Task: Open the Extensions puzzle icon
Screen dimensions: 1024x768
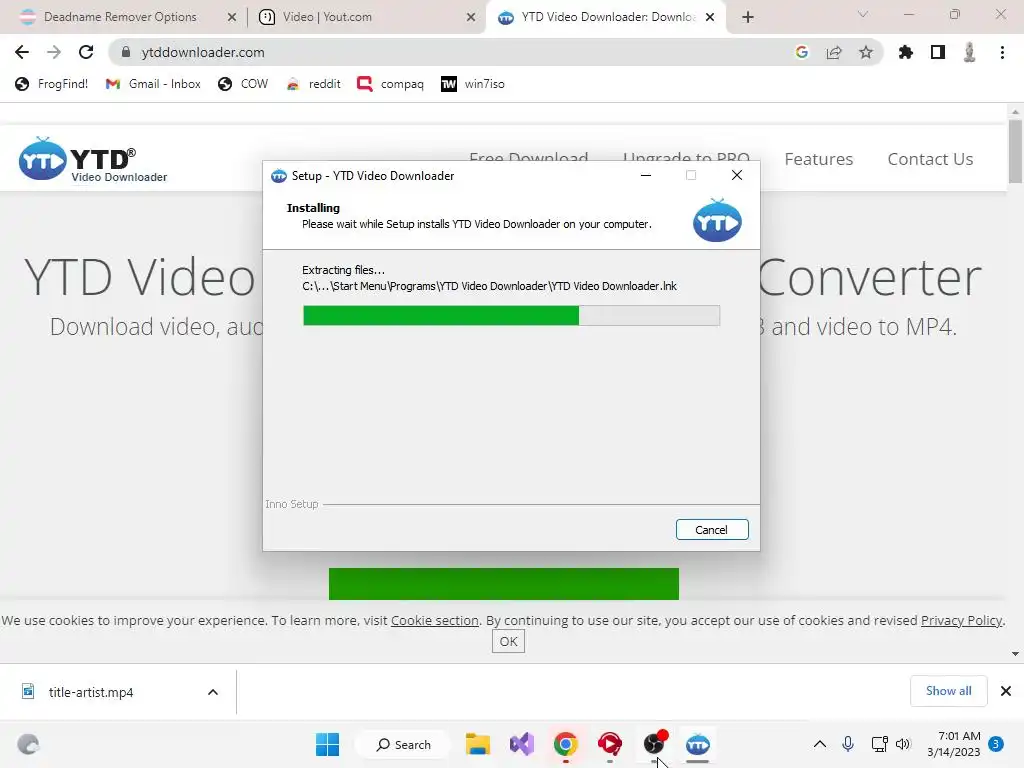Action: (906, 52)
